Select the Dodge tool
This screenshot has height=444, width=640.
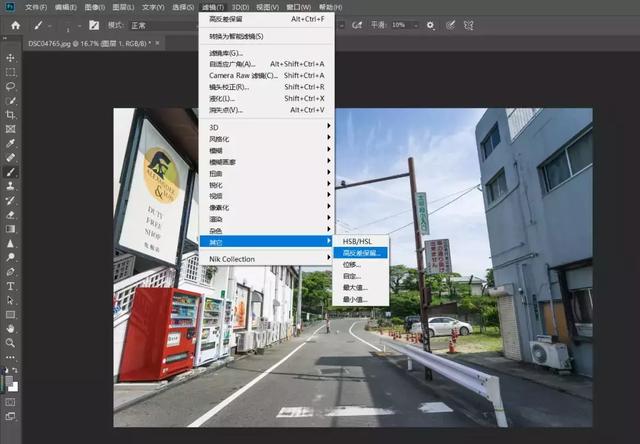(x=11, y=257)
